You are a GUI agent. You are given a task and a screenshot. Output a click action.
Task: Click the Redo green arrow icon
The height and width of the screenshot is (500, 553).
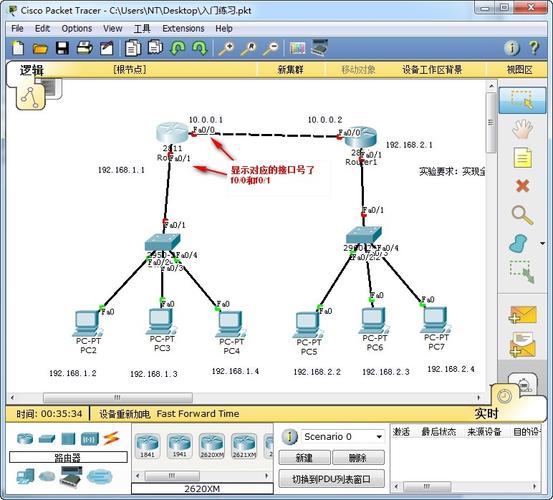[200, 48]
